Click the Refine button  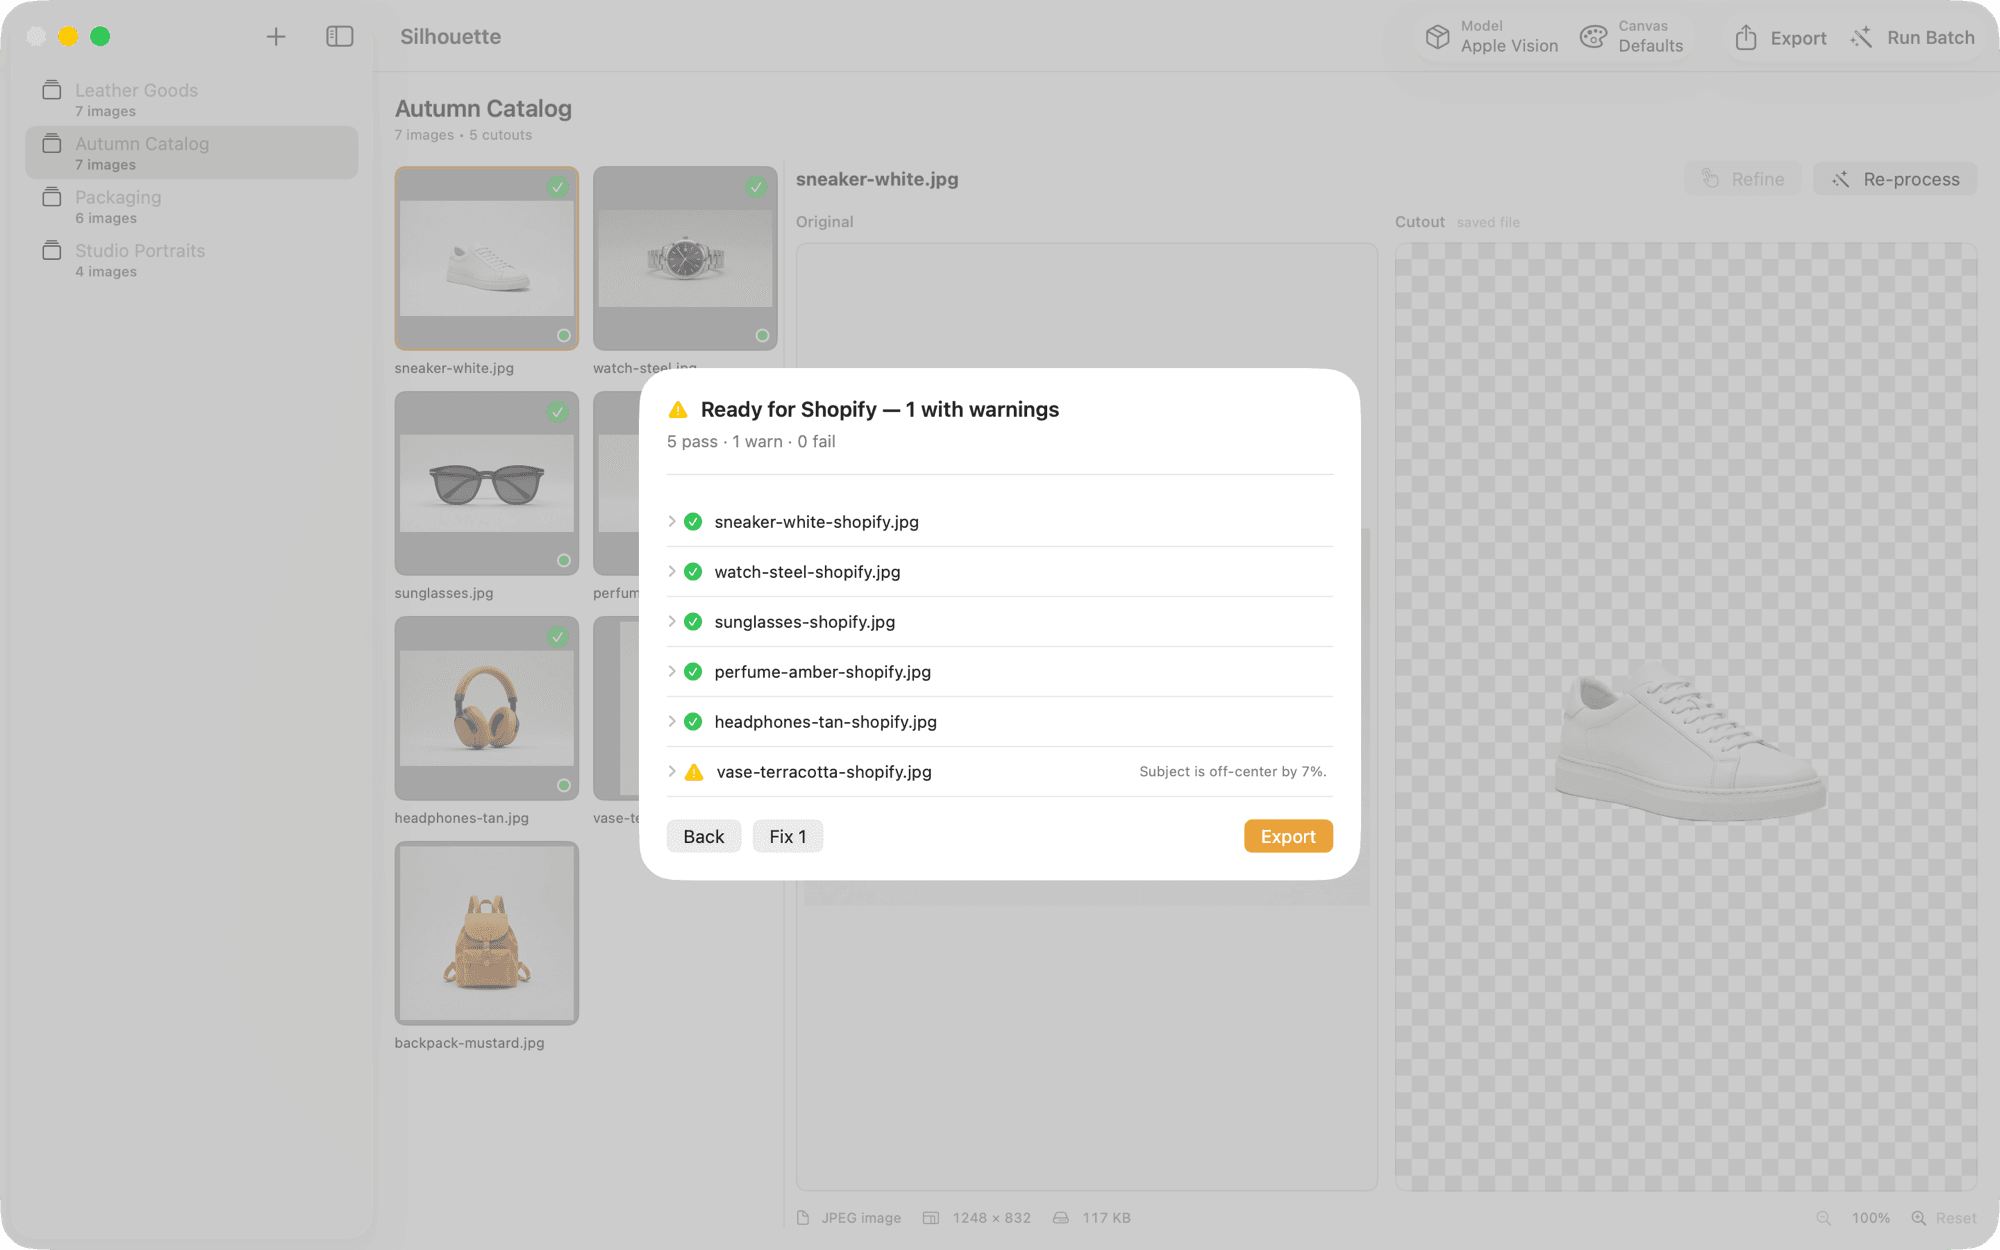click(1743, 179)
